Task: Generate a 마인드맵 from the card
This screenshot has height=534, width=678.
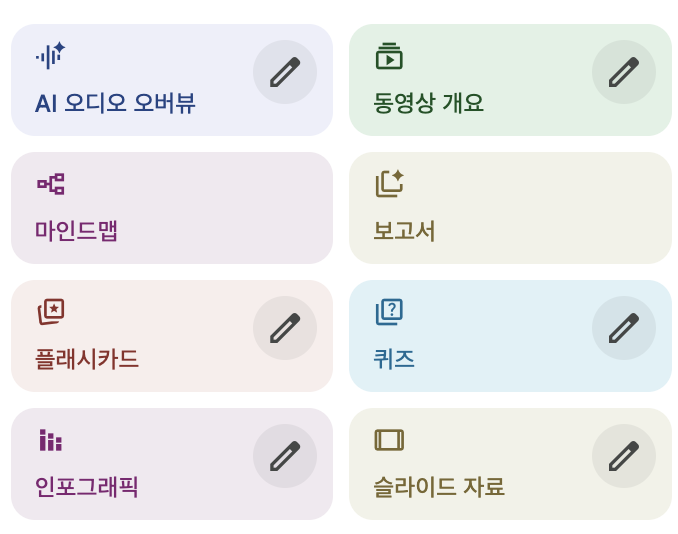Action: click(x=76, y=231)
